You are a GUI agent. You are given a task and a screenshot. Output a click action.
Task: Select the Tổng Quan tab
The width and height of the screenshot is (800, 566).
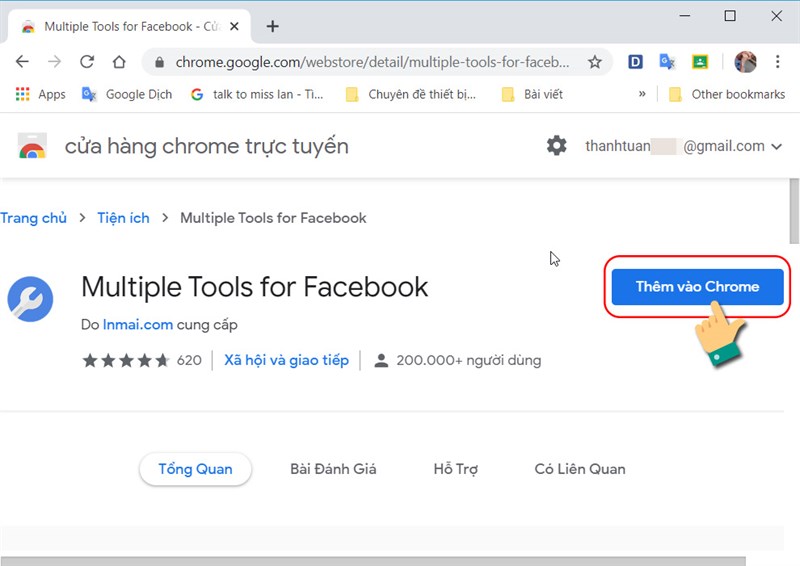click(x=195, y=469)
